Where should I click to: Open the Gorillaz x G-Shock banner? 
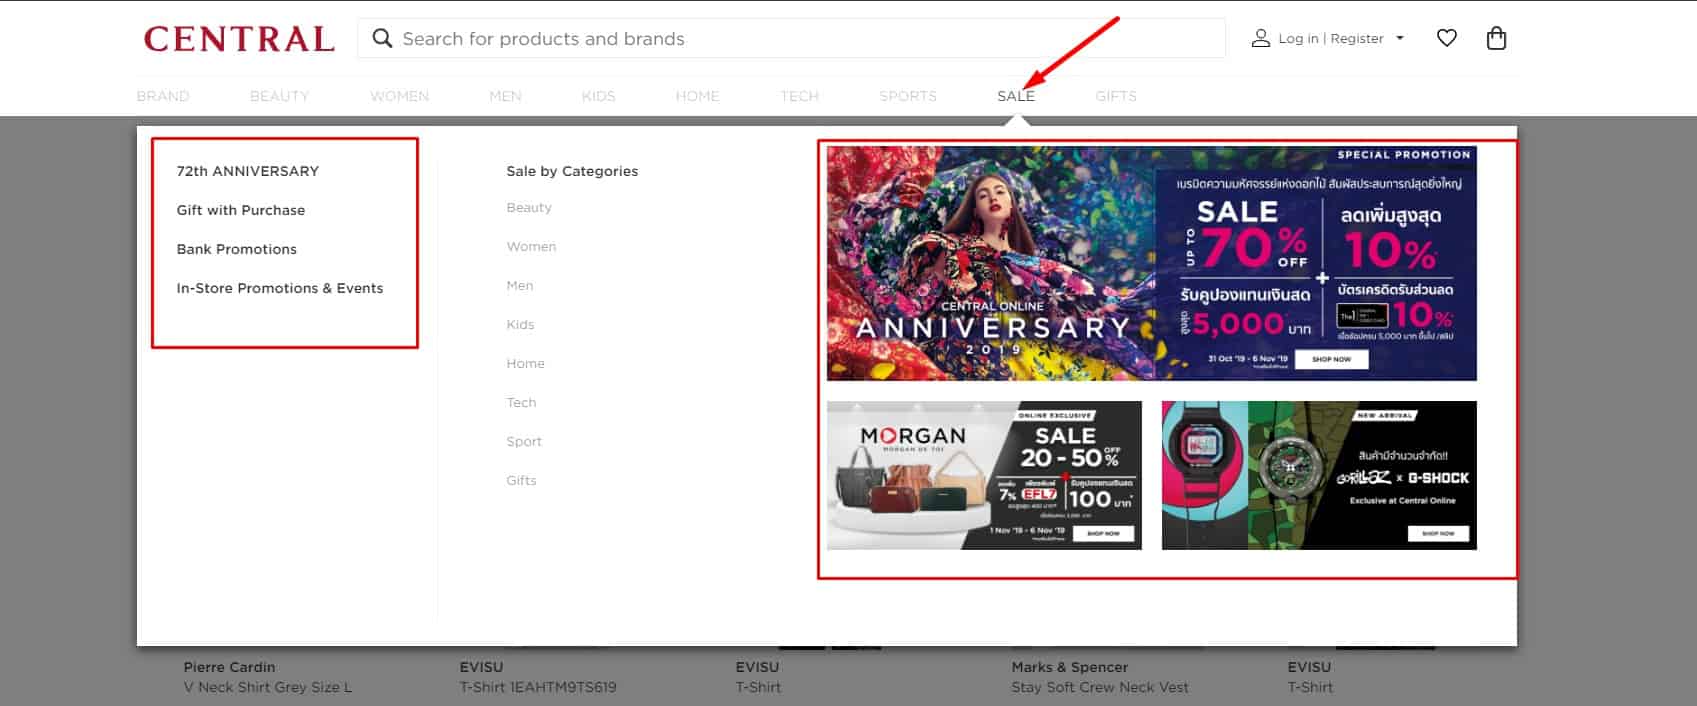pyautogui.click(x=1319, y=475)
